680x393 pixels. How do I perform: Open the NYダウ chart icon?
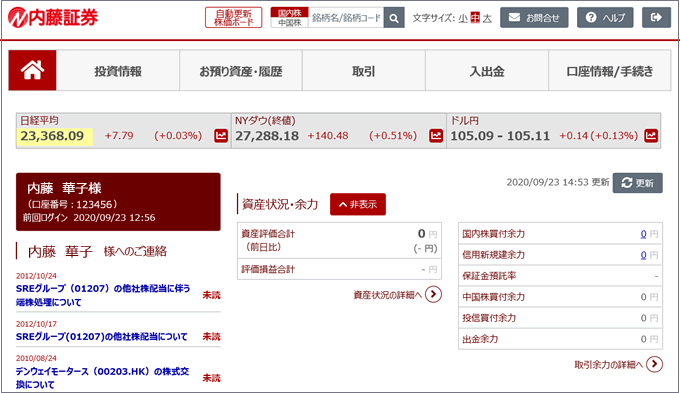point(436,136)
